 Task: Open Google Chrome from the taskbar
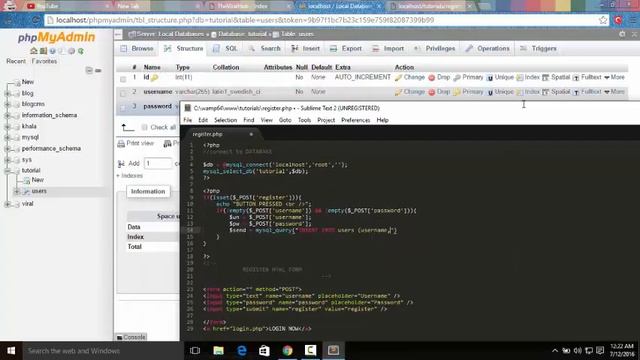287,351
